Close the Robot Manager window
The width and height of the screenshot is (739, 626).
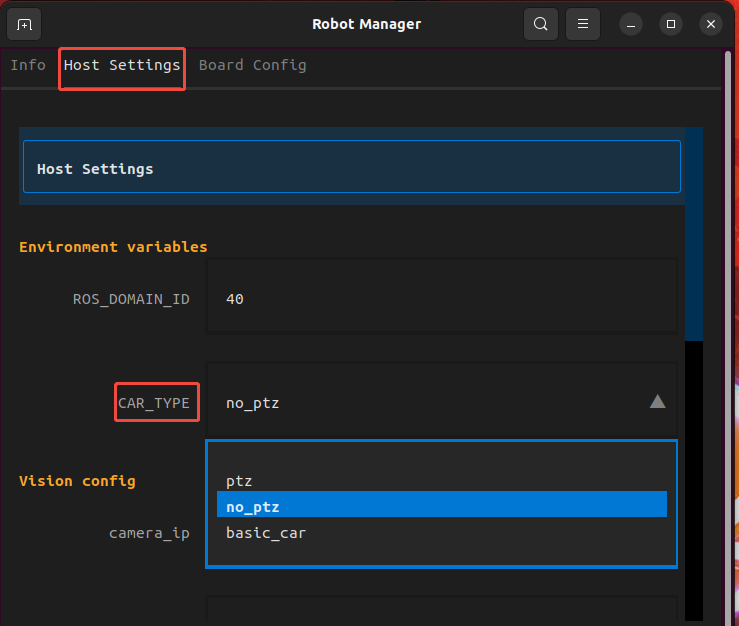pos(711,24)
